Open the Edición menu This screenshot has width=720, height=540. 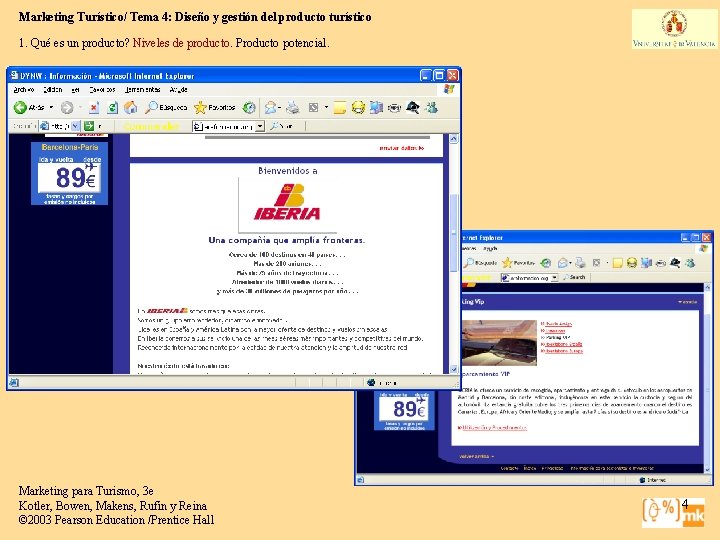tap(53, 90)
